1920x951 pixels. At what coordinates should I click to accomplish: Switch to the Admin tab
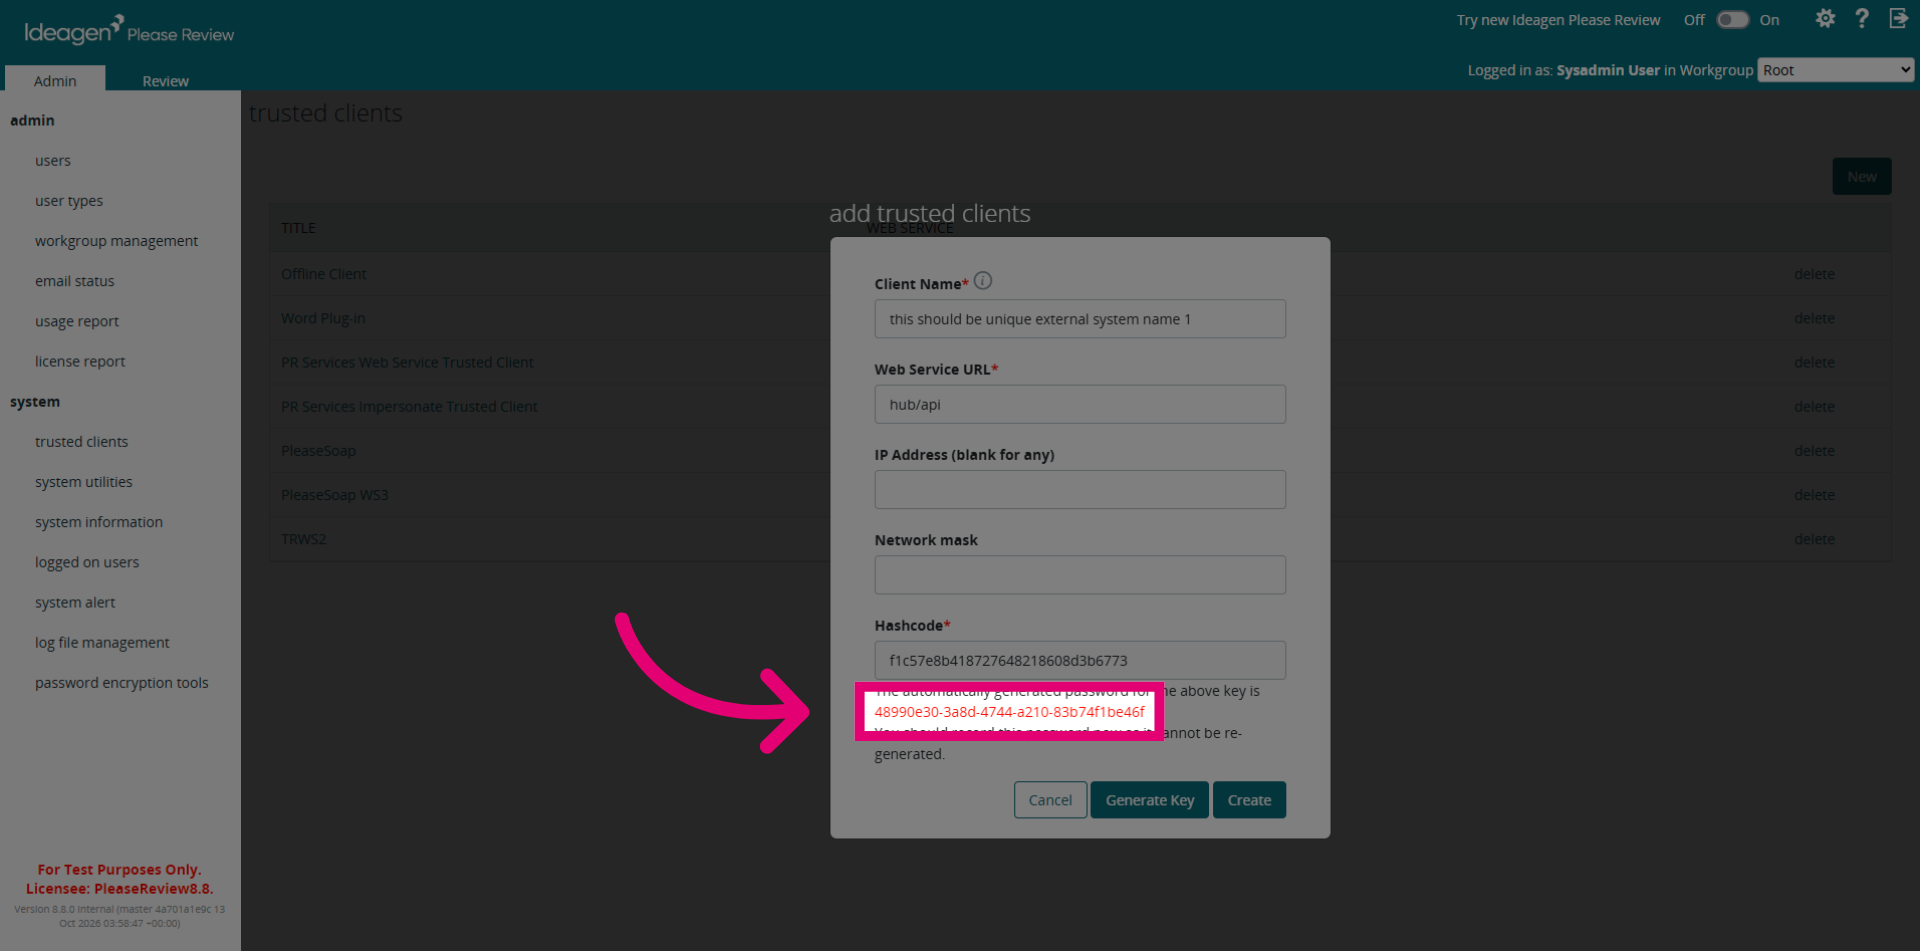click(55, 80)
